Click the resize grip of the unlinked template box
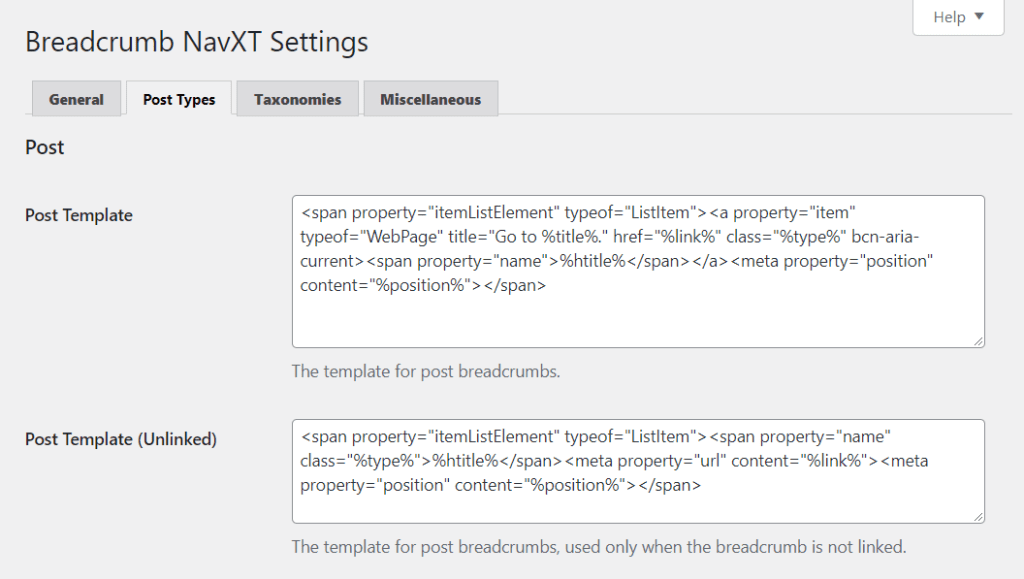 977,515
